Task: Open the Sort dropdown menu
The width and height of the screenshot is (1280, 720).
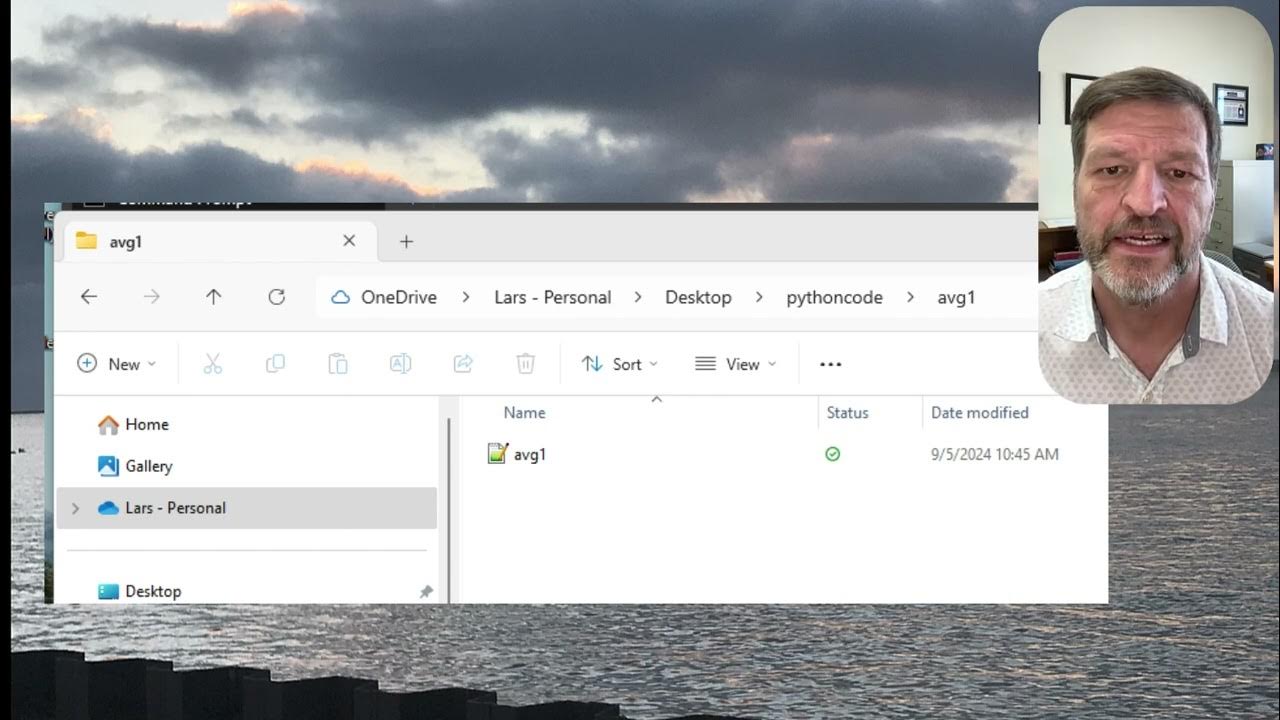Action: click(620, 364)
